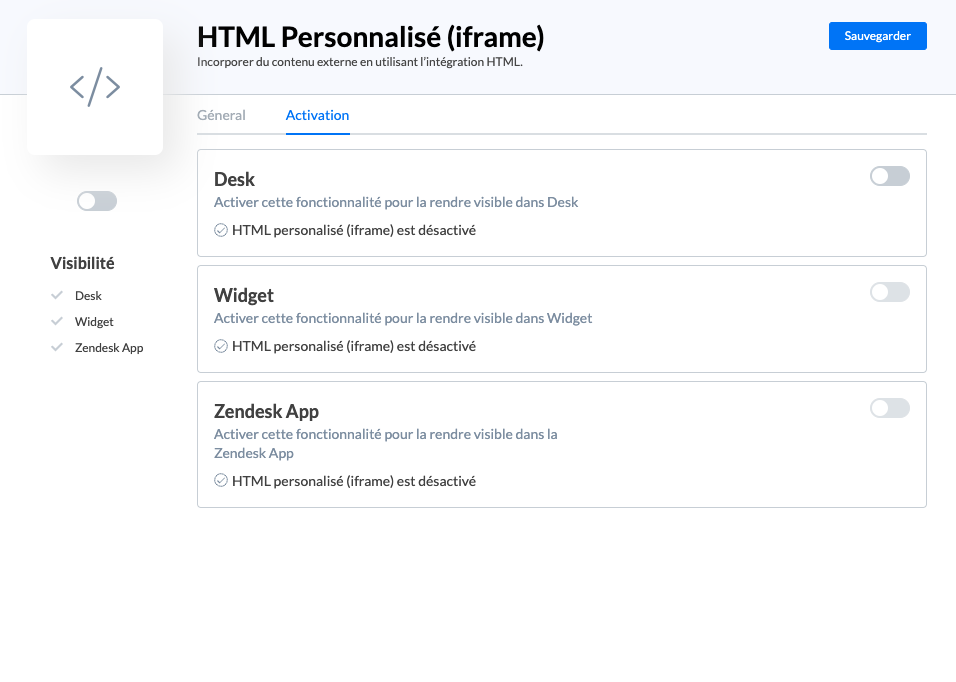
Task: Click status circle-check icon in Zendesk App card
Action: (x=221, y=481)
